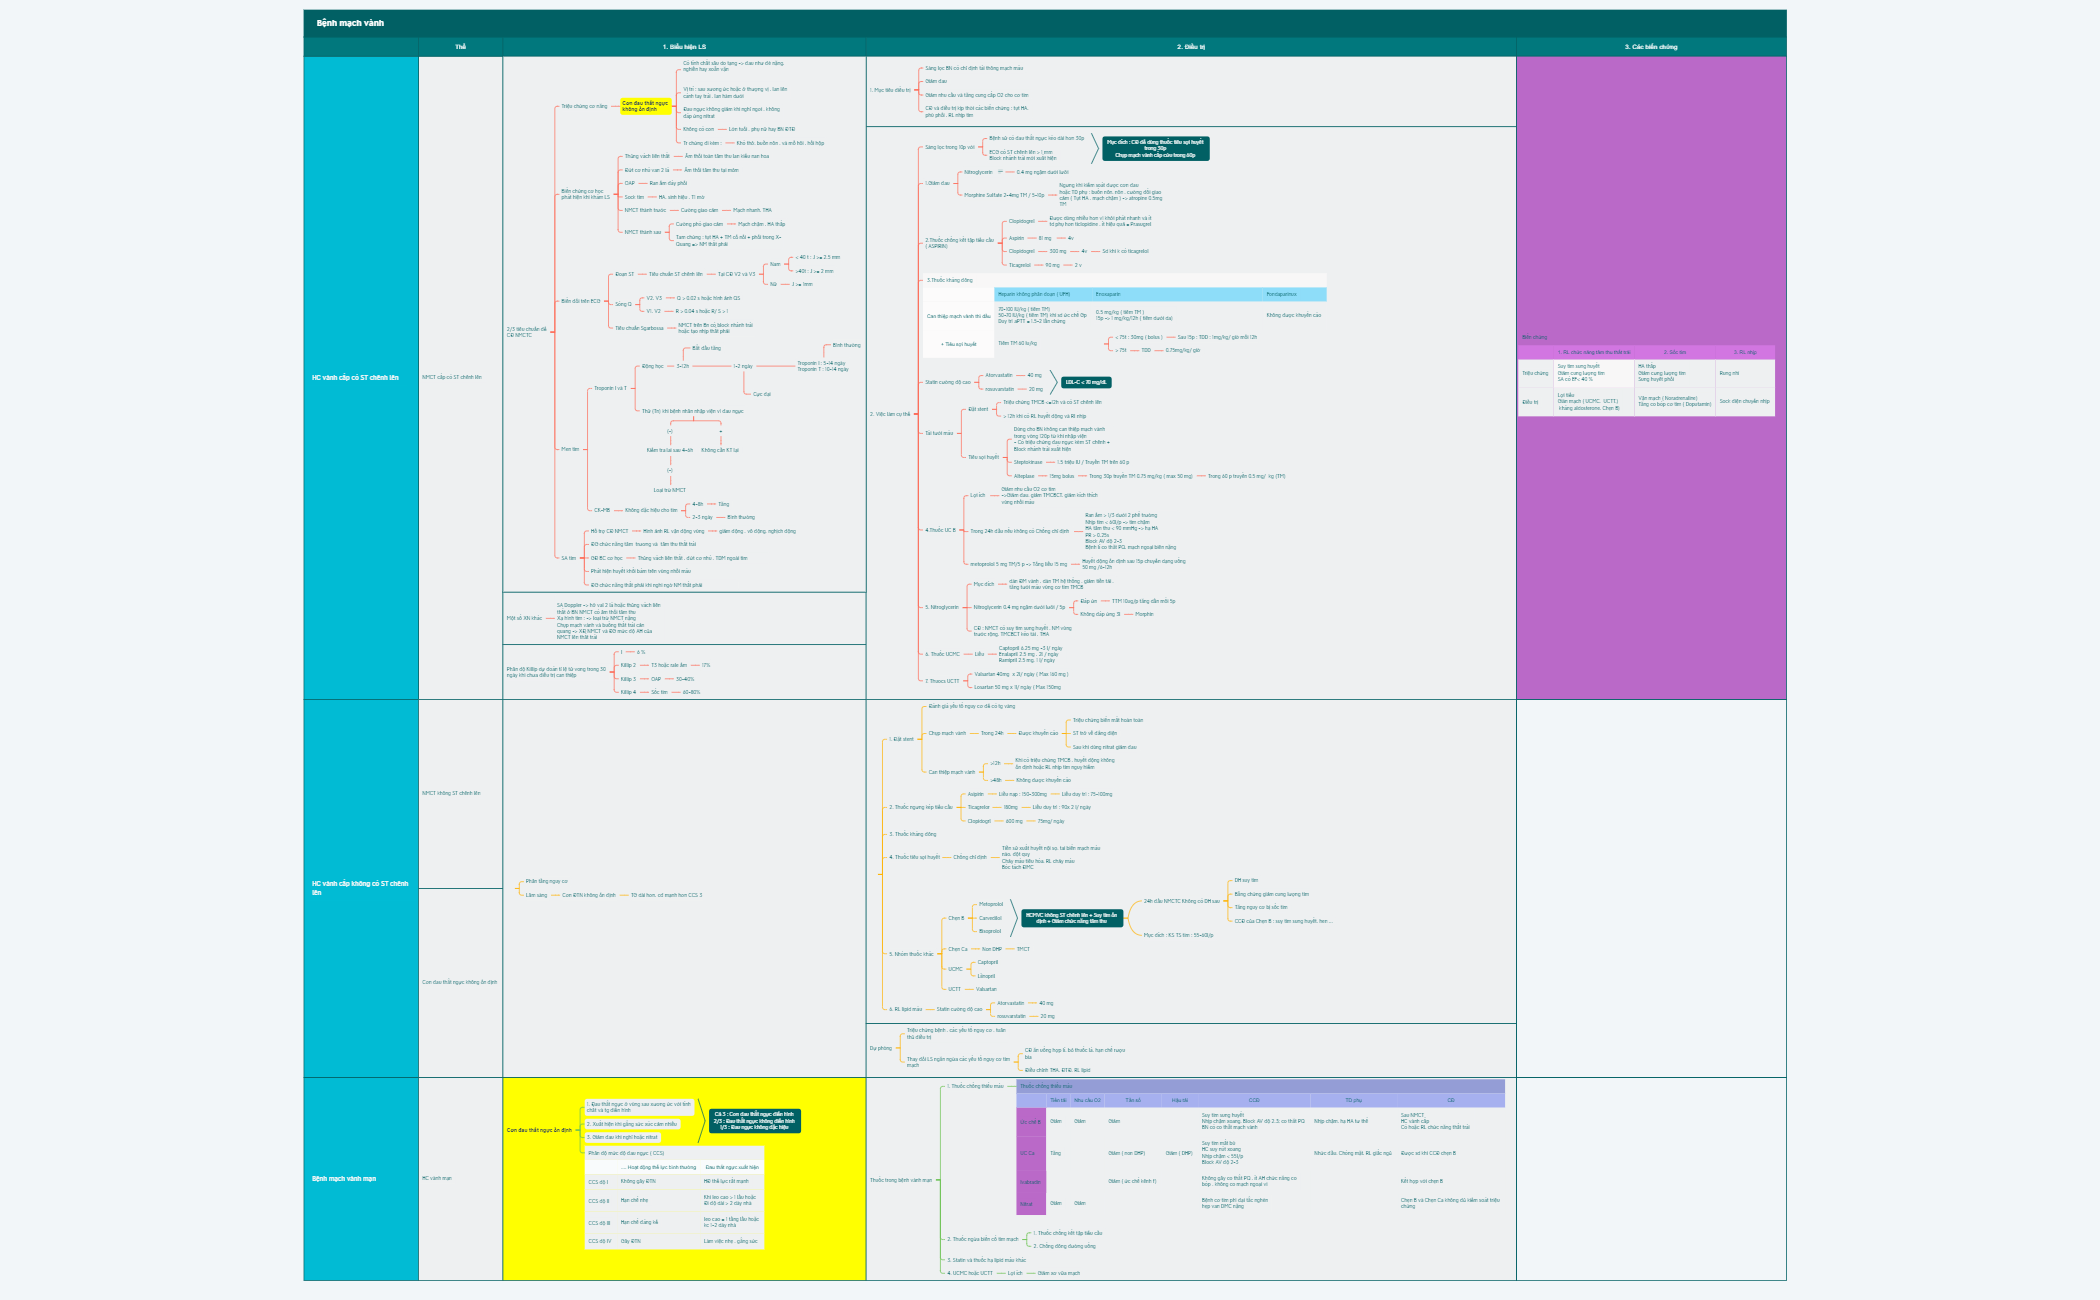
Task: Switch to the "2. Điều trị" column header
Action: [1188, 46]
